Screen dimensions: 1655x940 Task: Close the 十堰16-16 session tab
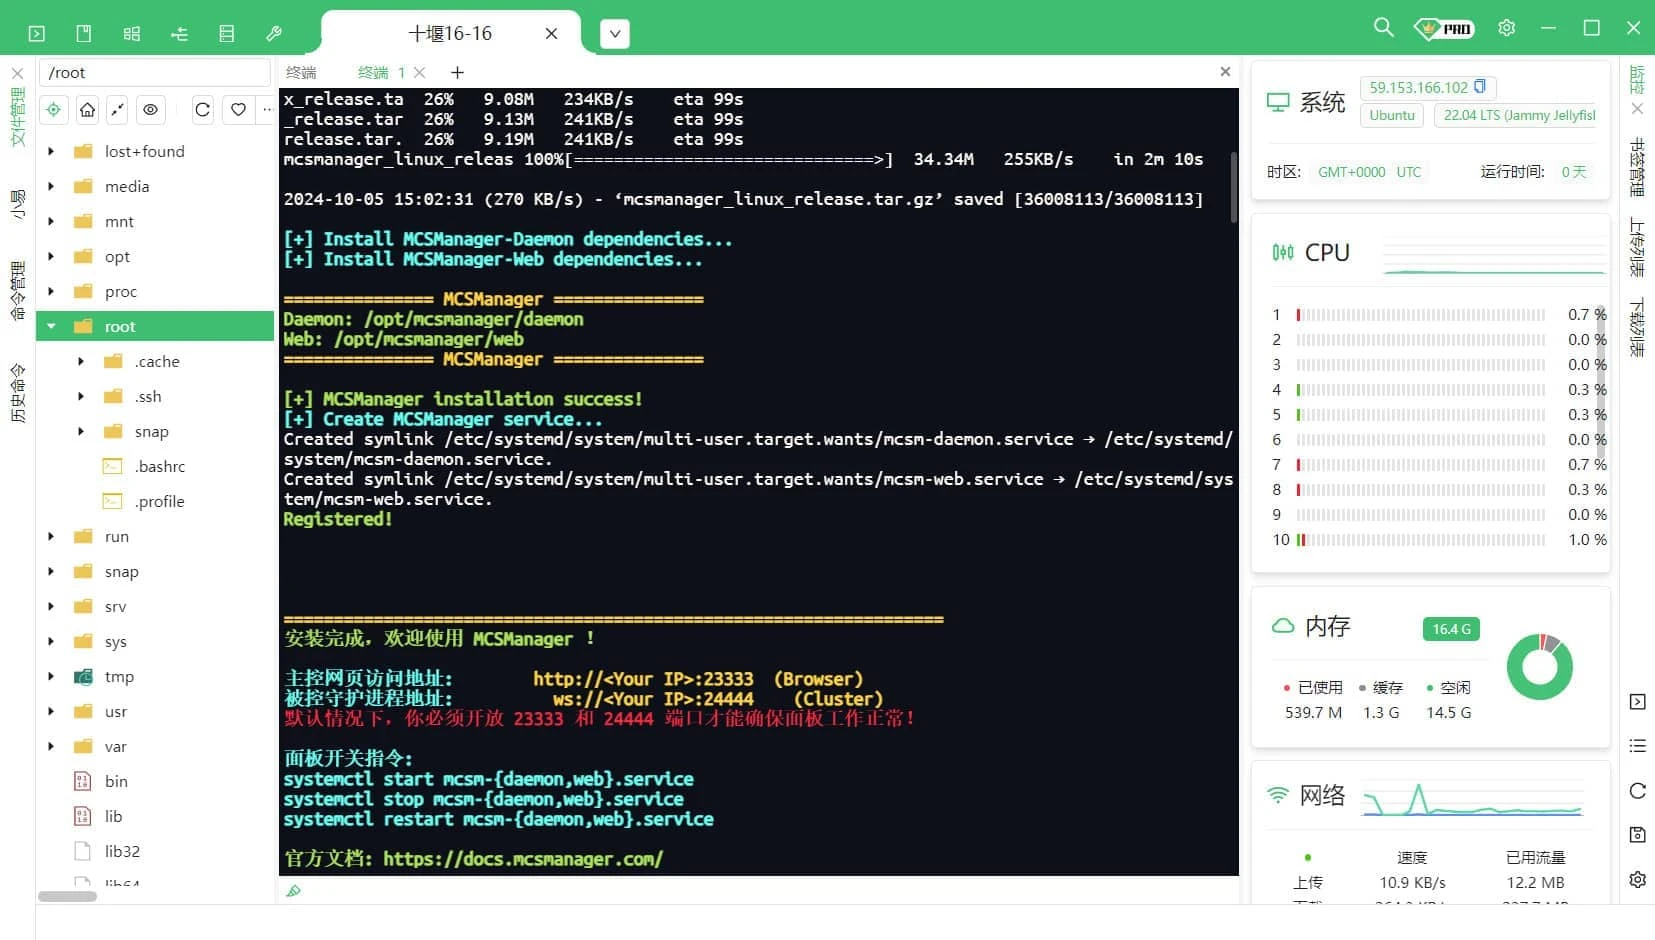click(x=551, y=33)
